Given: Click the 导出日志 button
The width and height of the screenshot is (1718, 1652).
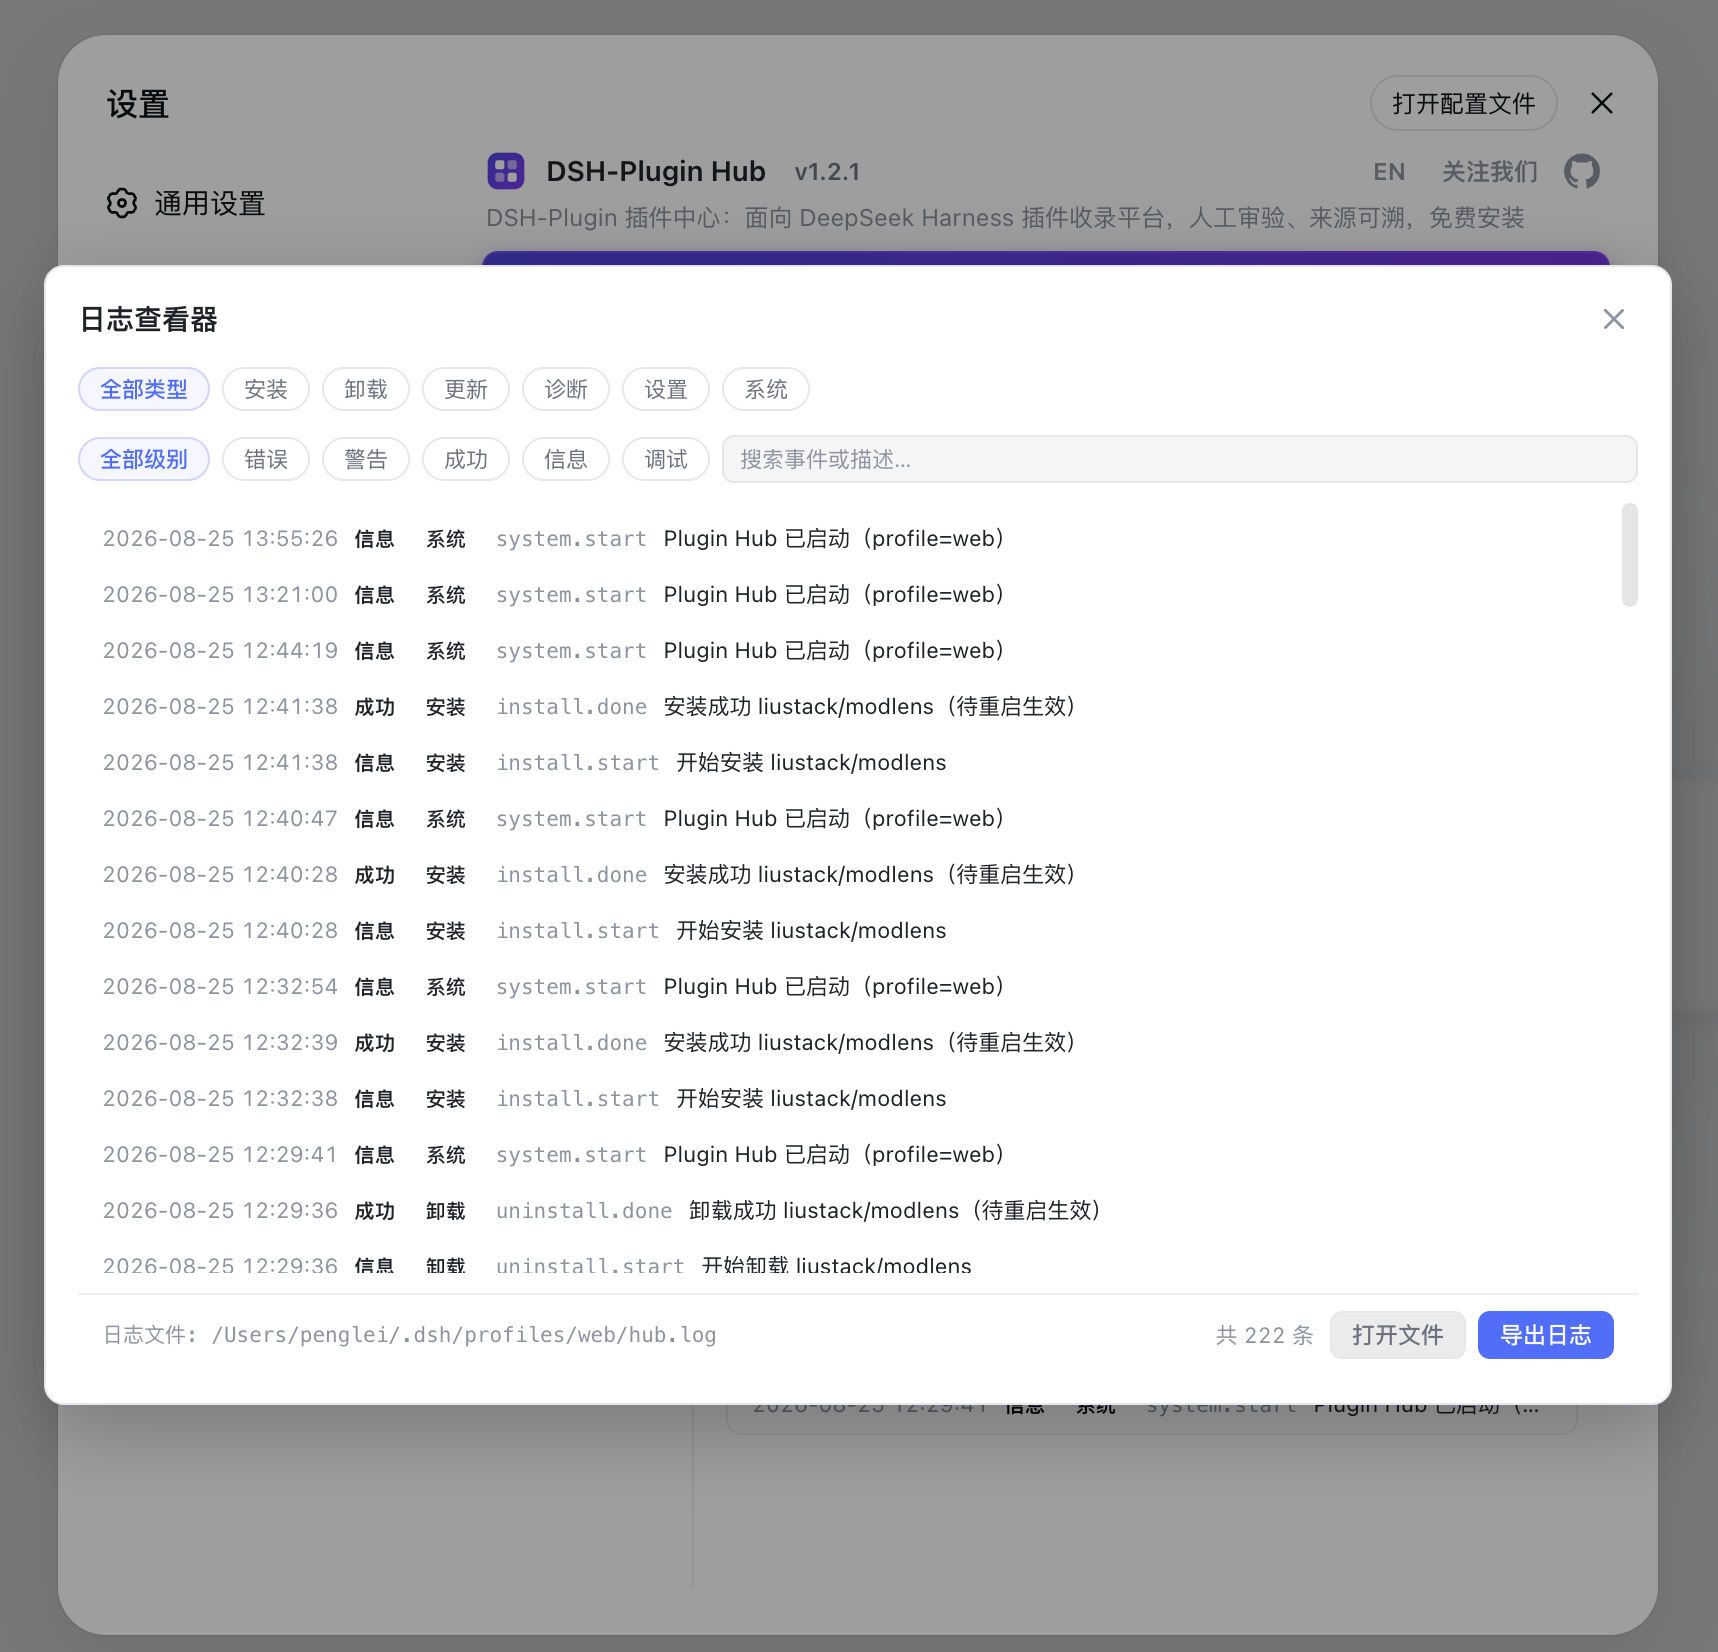Looking at the screenshot, I should click(1546, 1335).
